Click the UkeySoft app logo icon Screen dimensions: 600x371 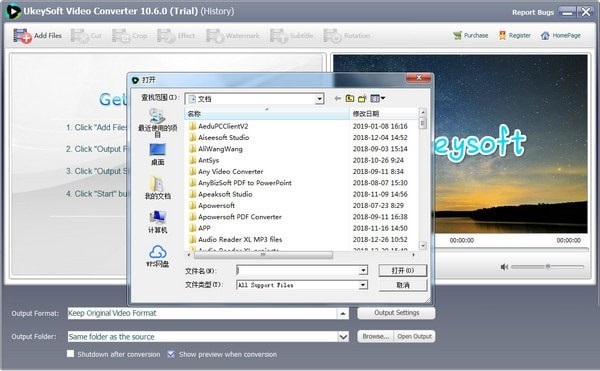point(13,11)
